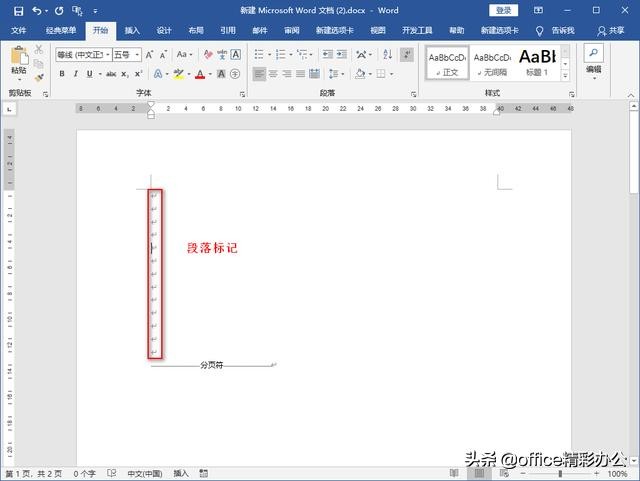This screenshot has height=481, width=640.
Task: Click the Paste clipboard icon
Action: 19,56
